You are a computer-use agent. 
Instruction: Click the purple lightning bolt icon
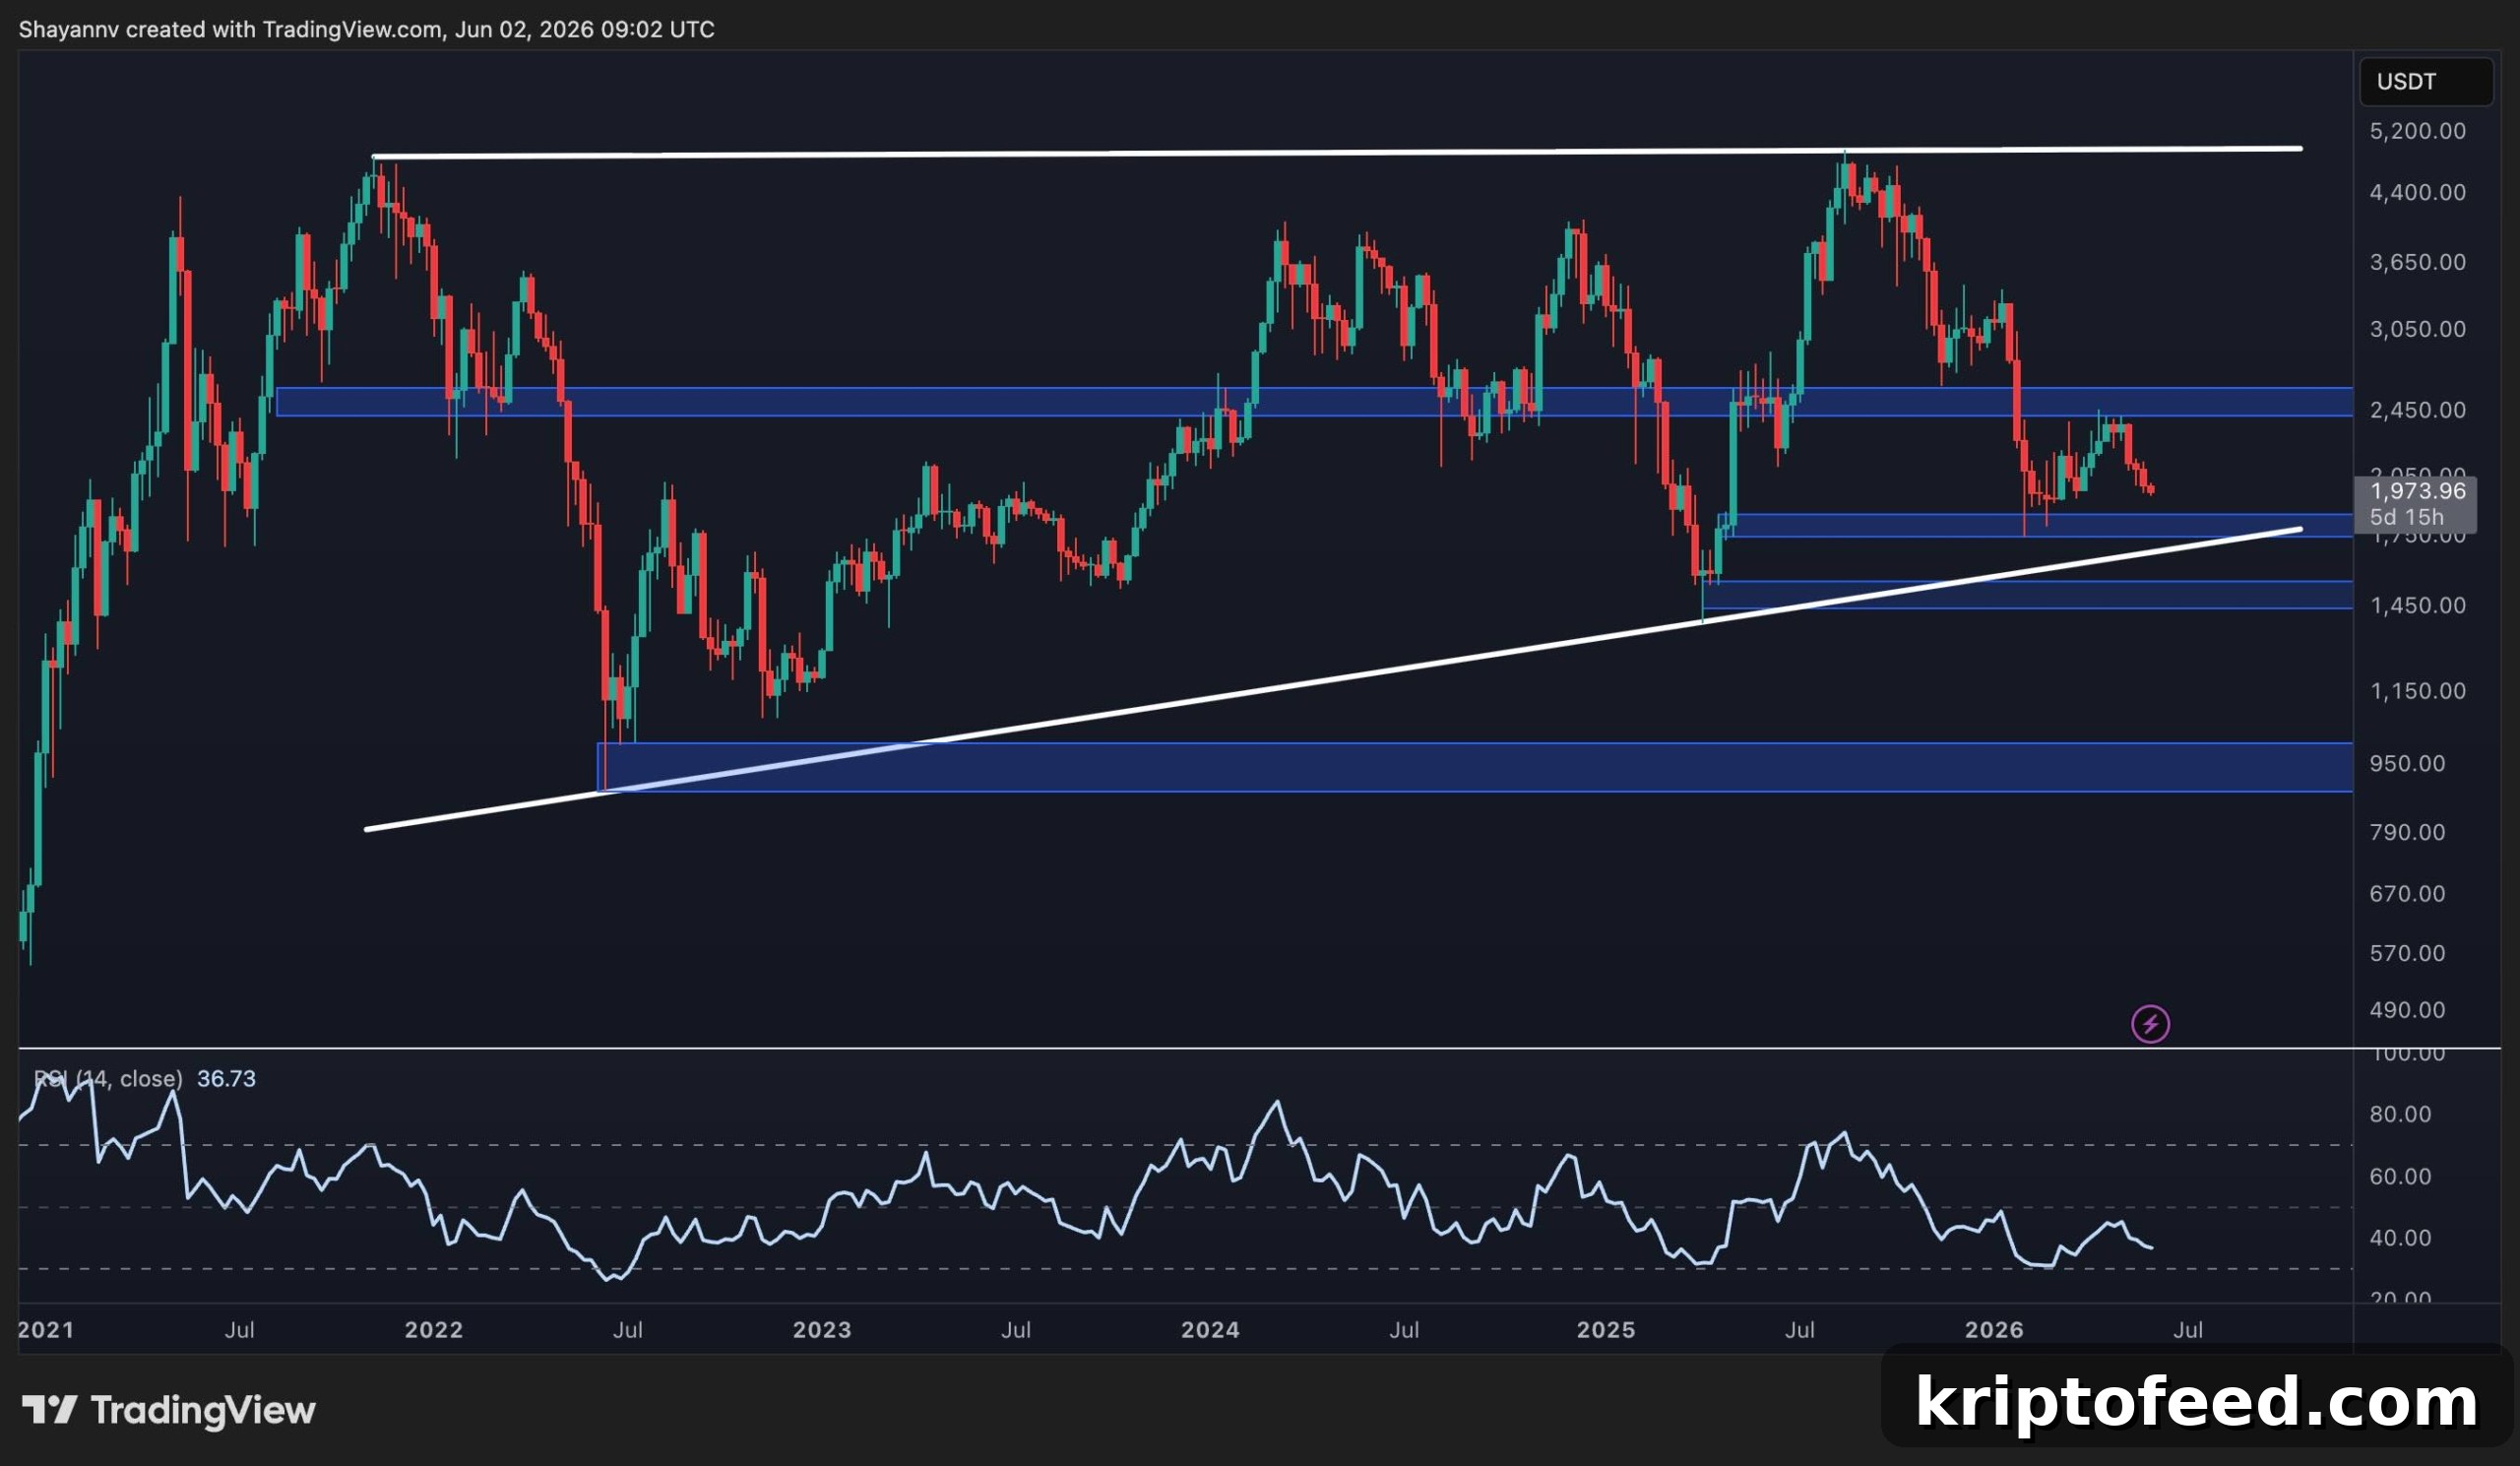click(2150, 1024)
